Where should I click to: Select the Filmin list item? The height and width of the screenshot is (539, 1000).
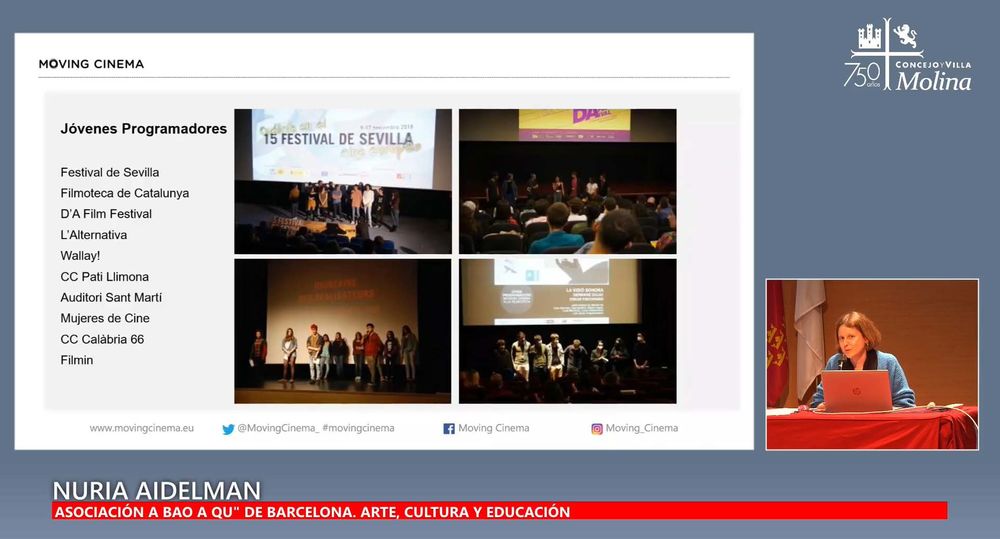[x=77, y=360]
